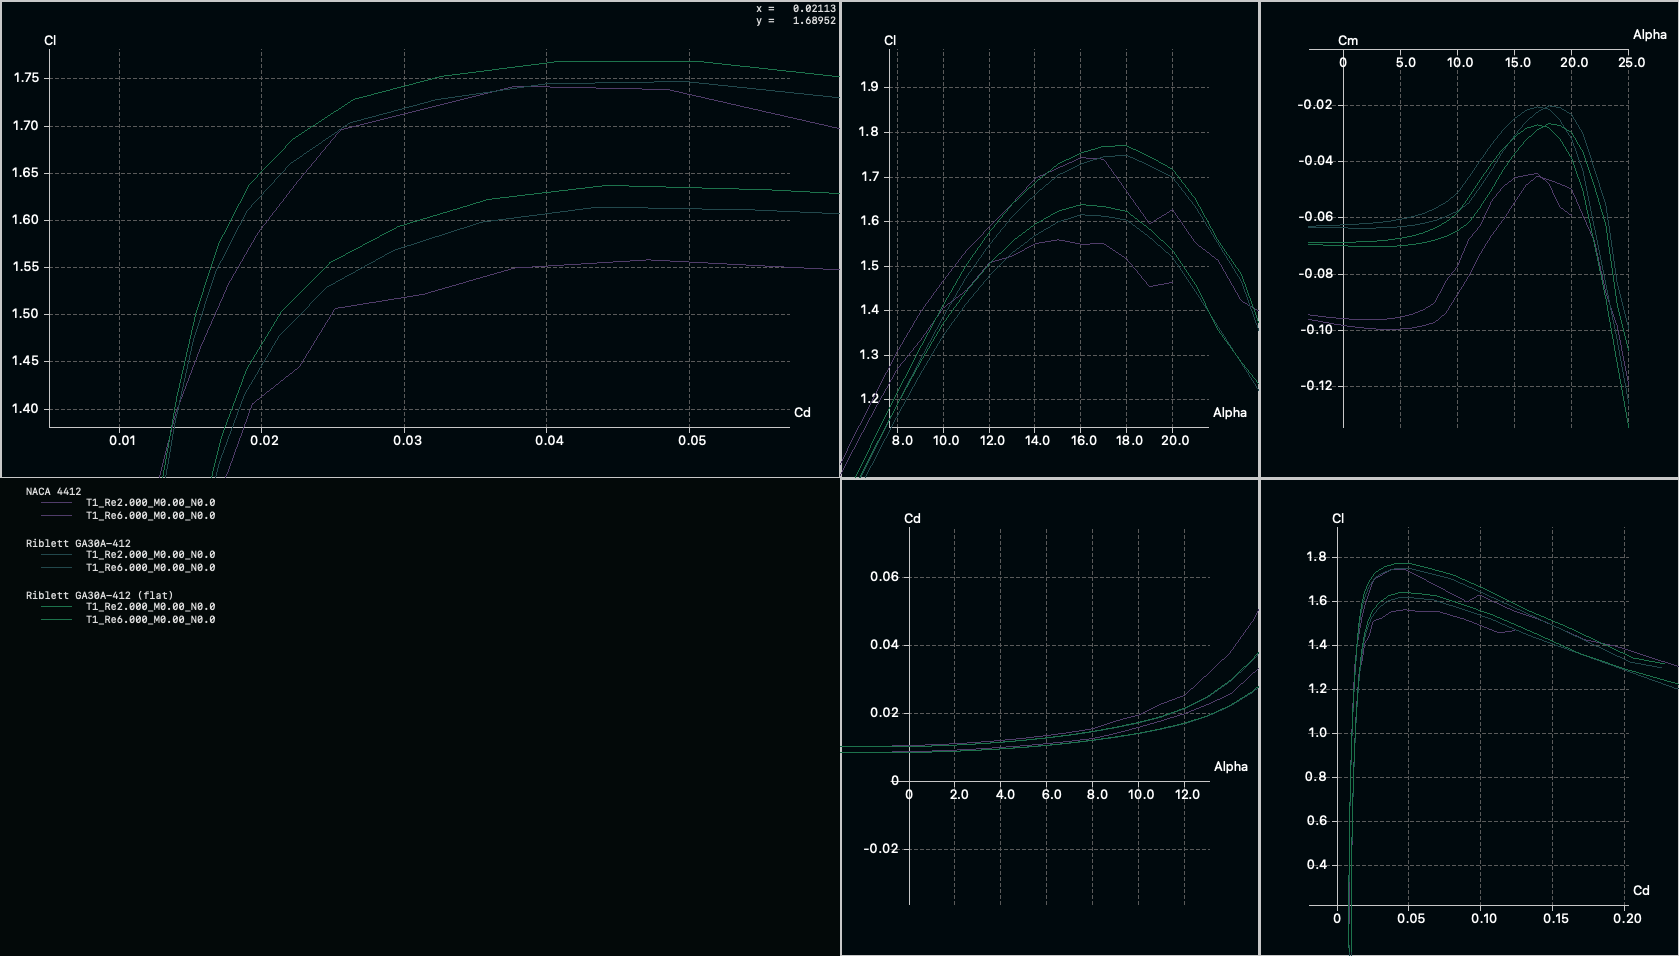Click the x = 0.02113 coordinate readout

796,9
